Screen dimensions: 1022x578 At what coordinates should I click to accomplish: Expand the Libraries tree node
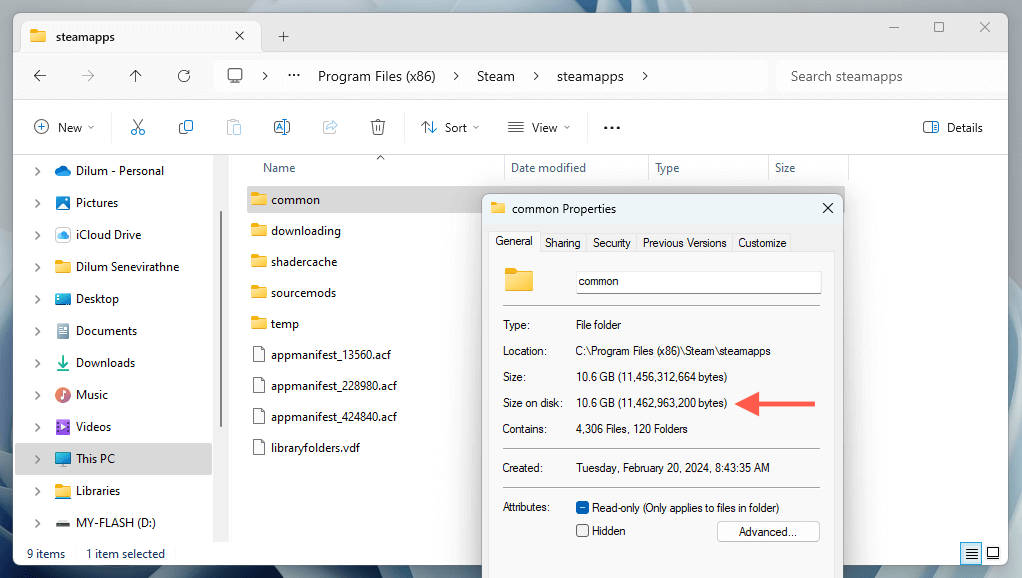pos(37,491)
